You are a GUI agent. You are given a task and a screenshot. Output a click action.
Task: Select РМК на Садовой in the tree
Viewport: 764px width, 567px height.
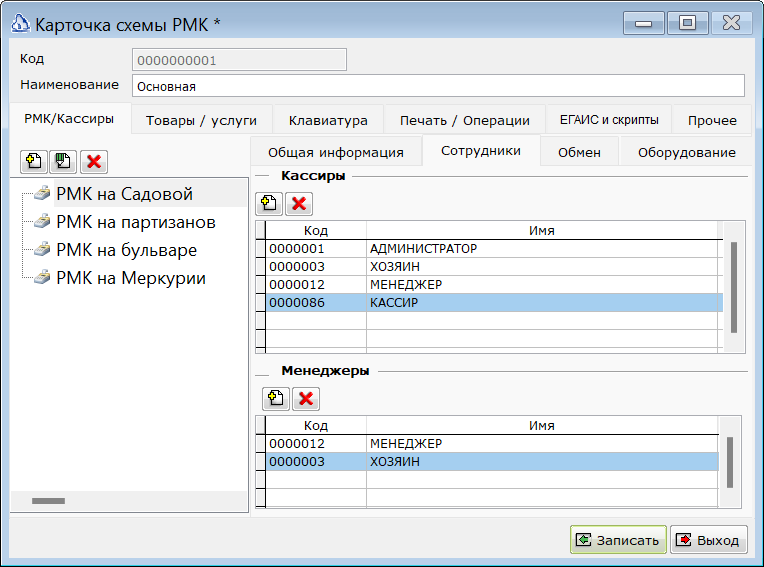coord(125,194)
